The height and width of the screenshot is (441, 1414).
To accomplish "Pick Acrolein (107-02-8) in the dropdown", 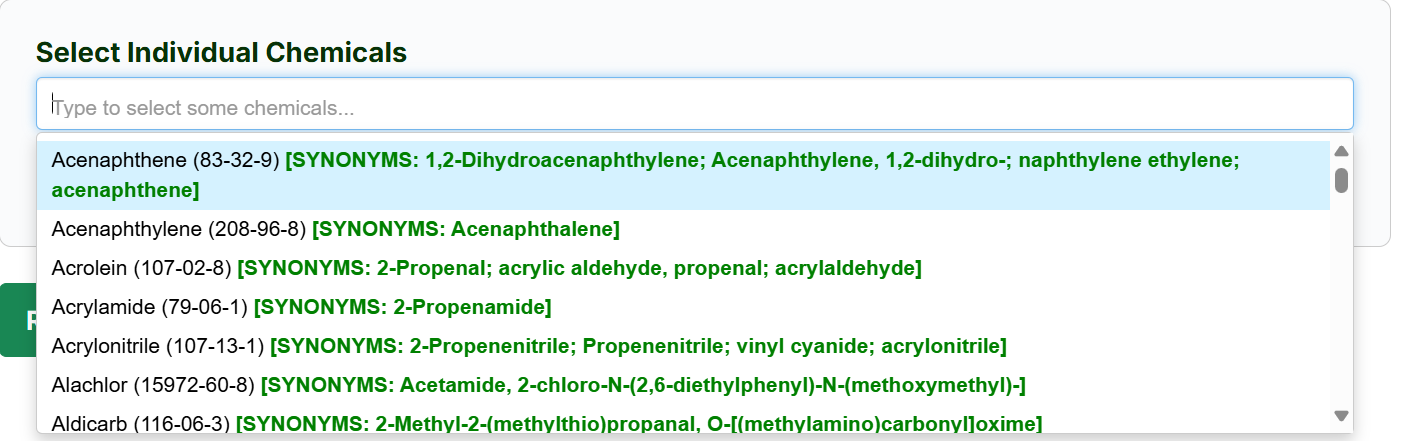I will coord(141,268).
